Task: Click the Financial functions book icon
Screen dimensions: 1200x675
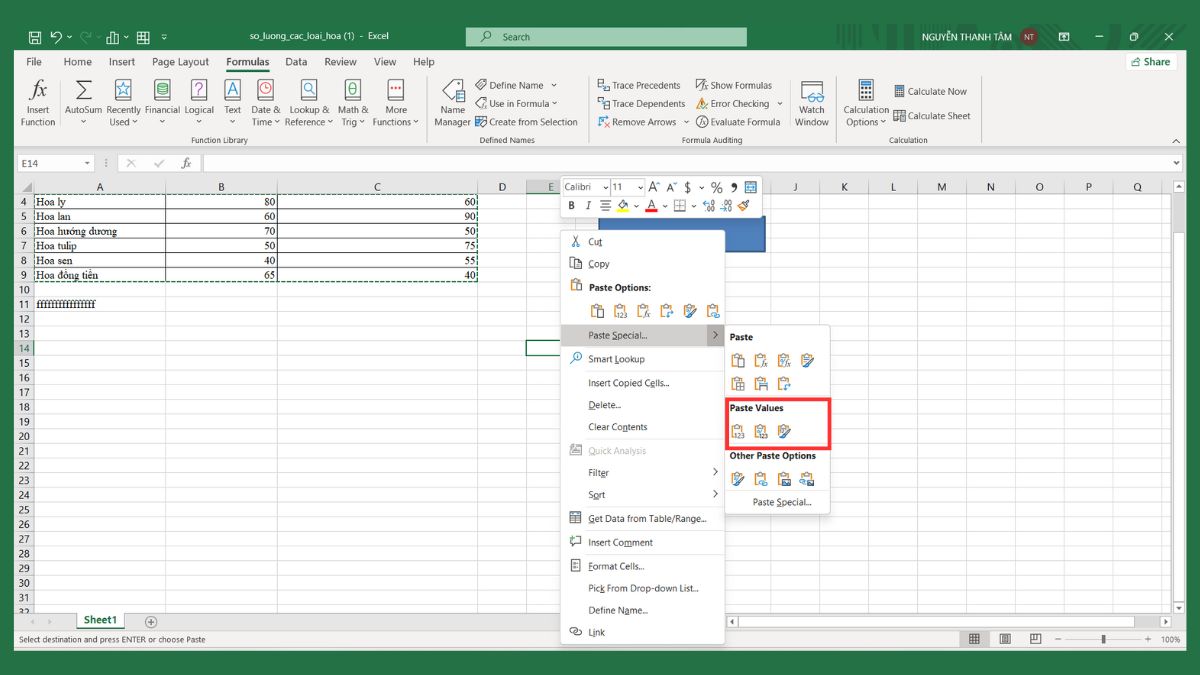Action: click(161, 92)
